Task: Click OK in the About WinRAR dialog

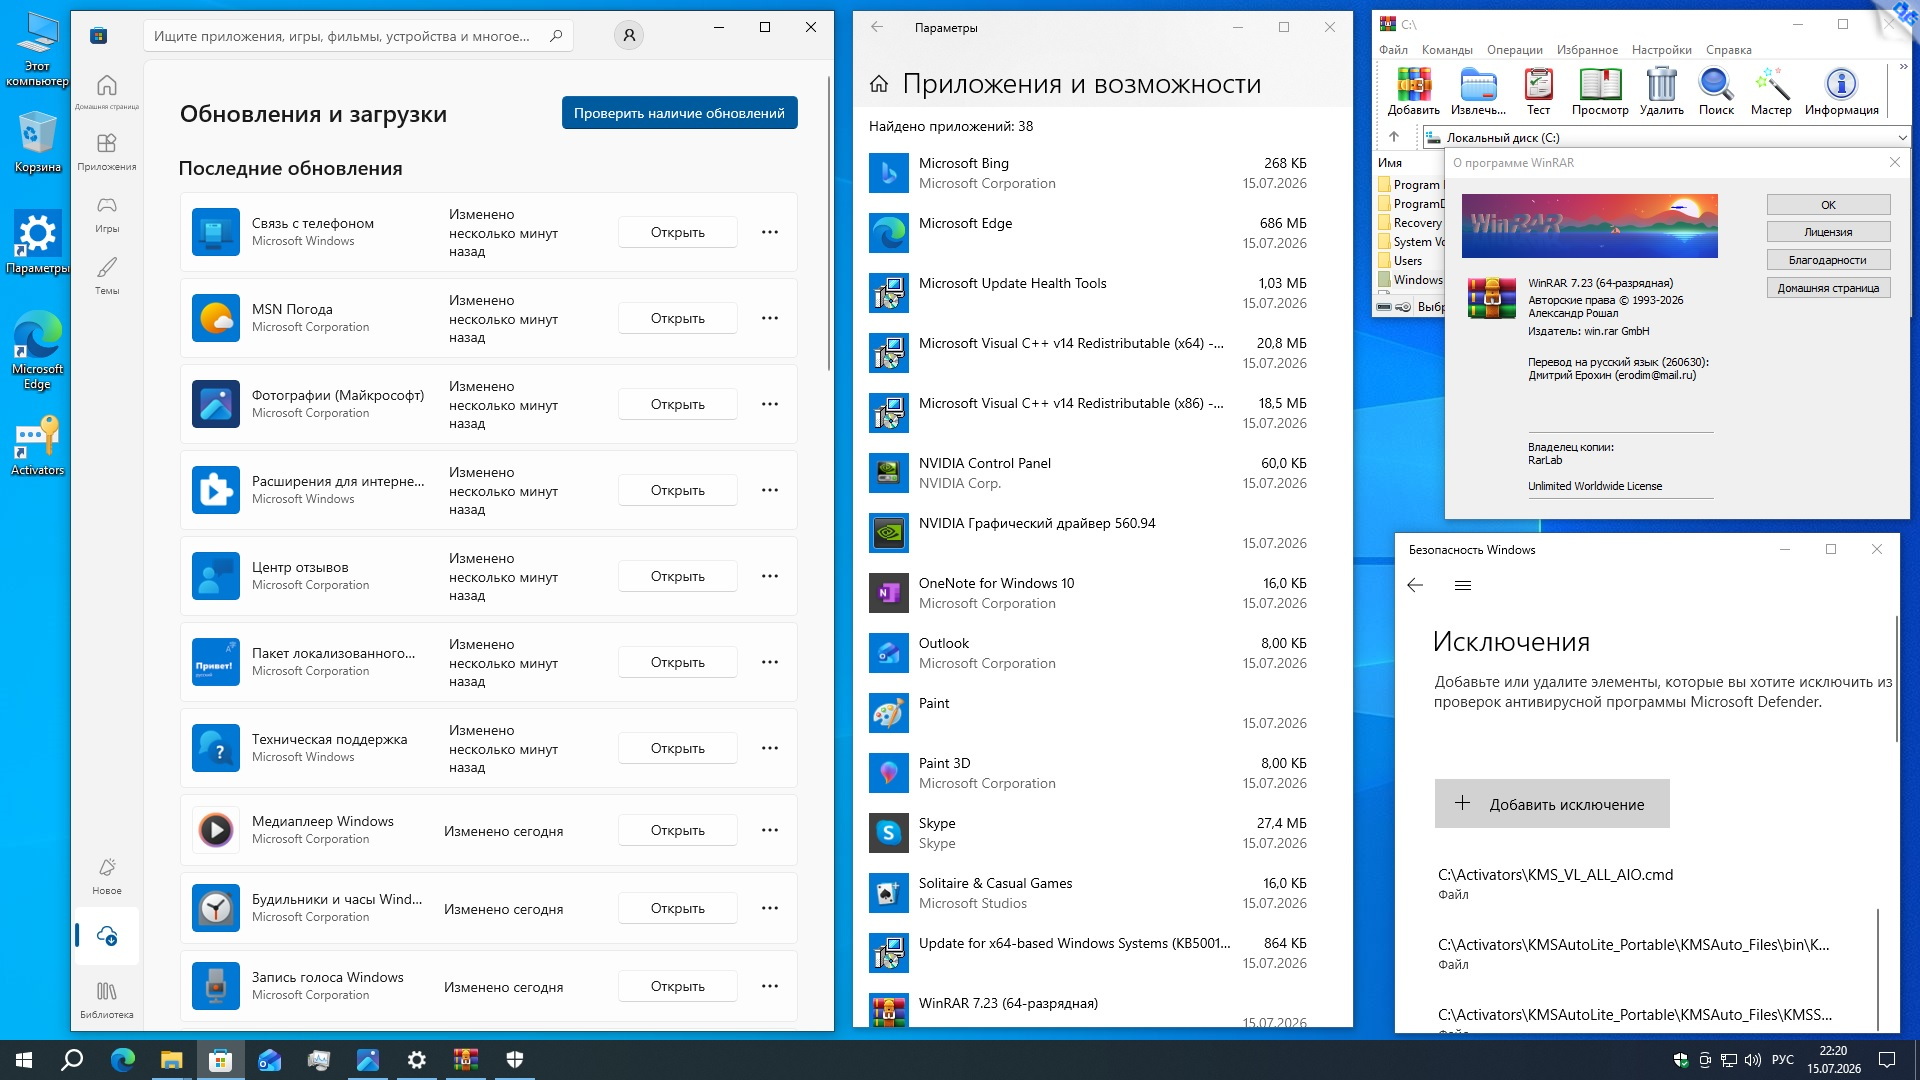Action: pyautogui.click(x=1828, y=205)
